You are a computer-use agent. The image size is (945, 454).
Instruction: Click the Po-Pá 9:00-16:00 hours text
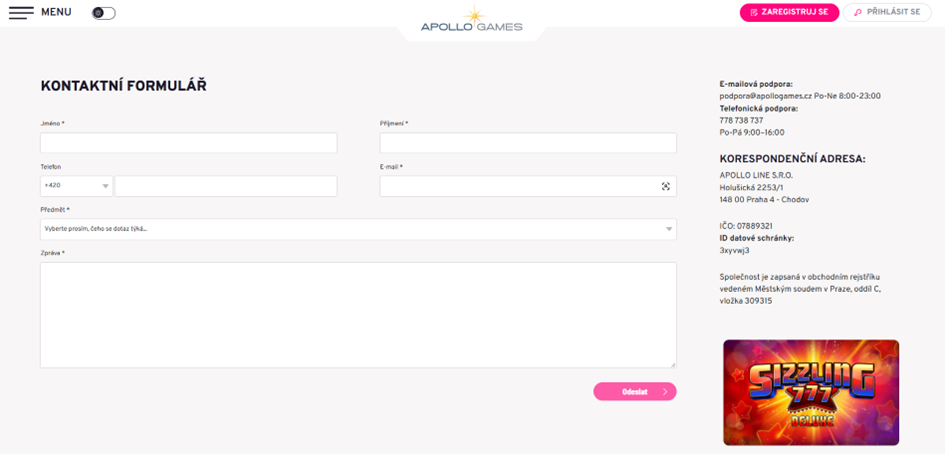coord(752,133)
